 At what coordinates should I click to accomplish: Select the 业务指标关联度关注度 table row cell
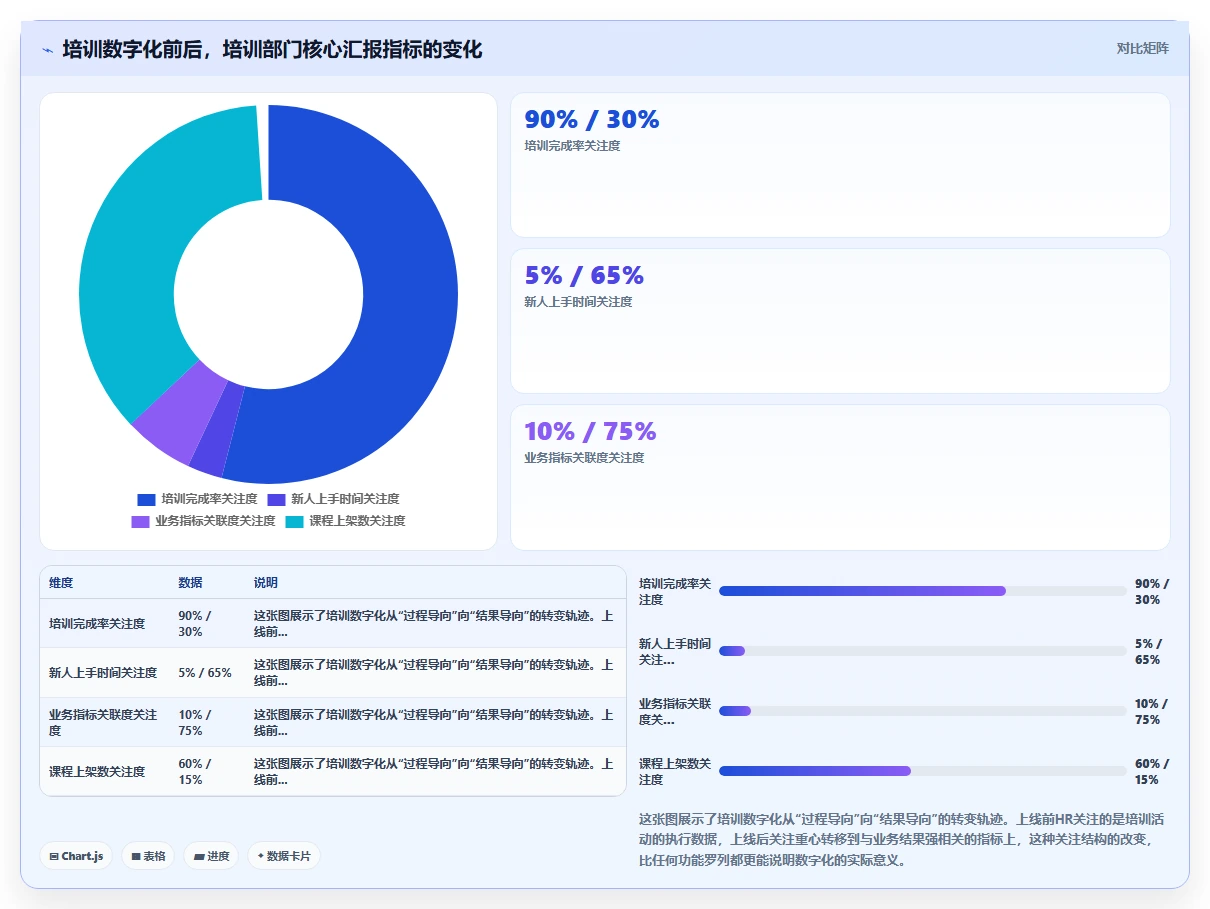pos(103,723)
